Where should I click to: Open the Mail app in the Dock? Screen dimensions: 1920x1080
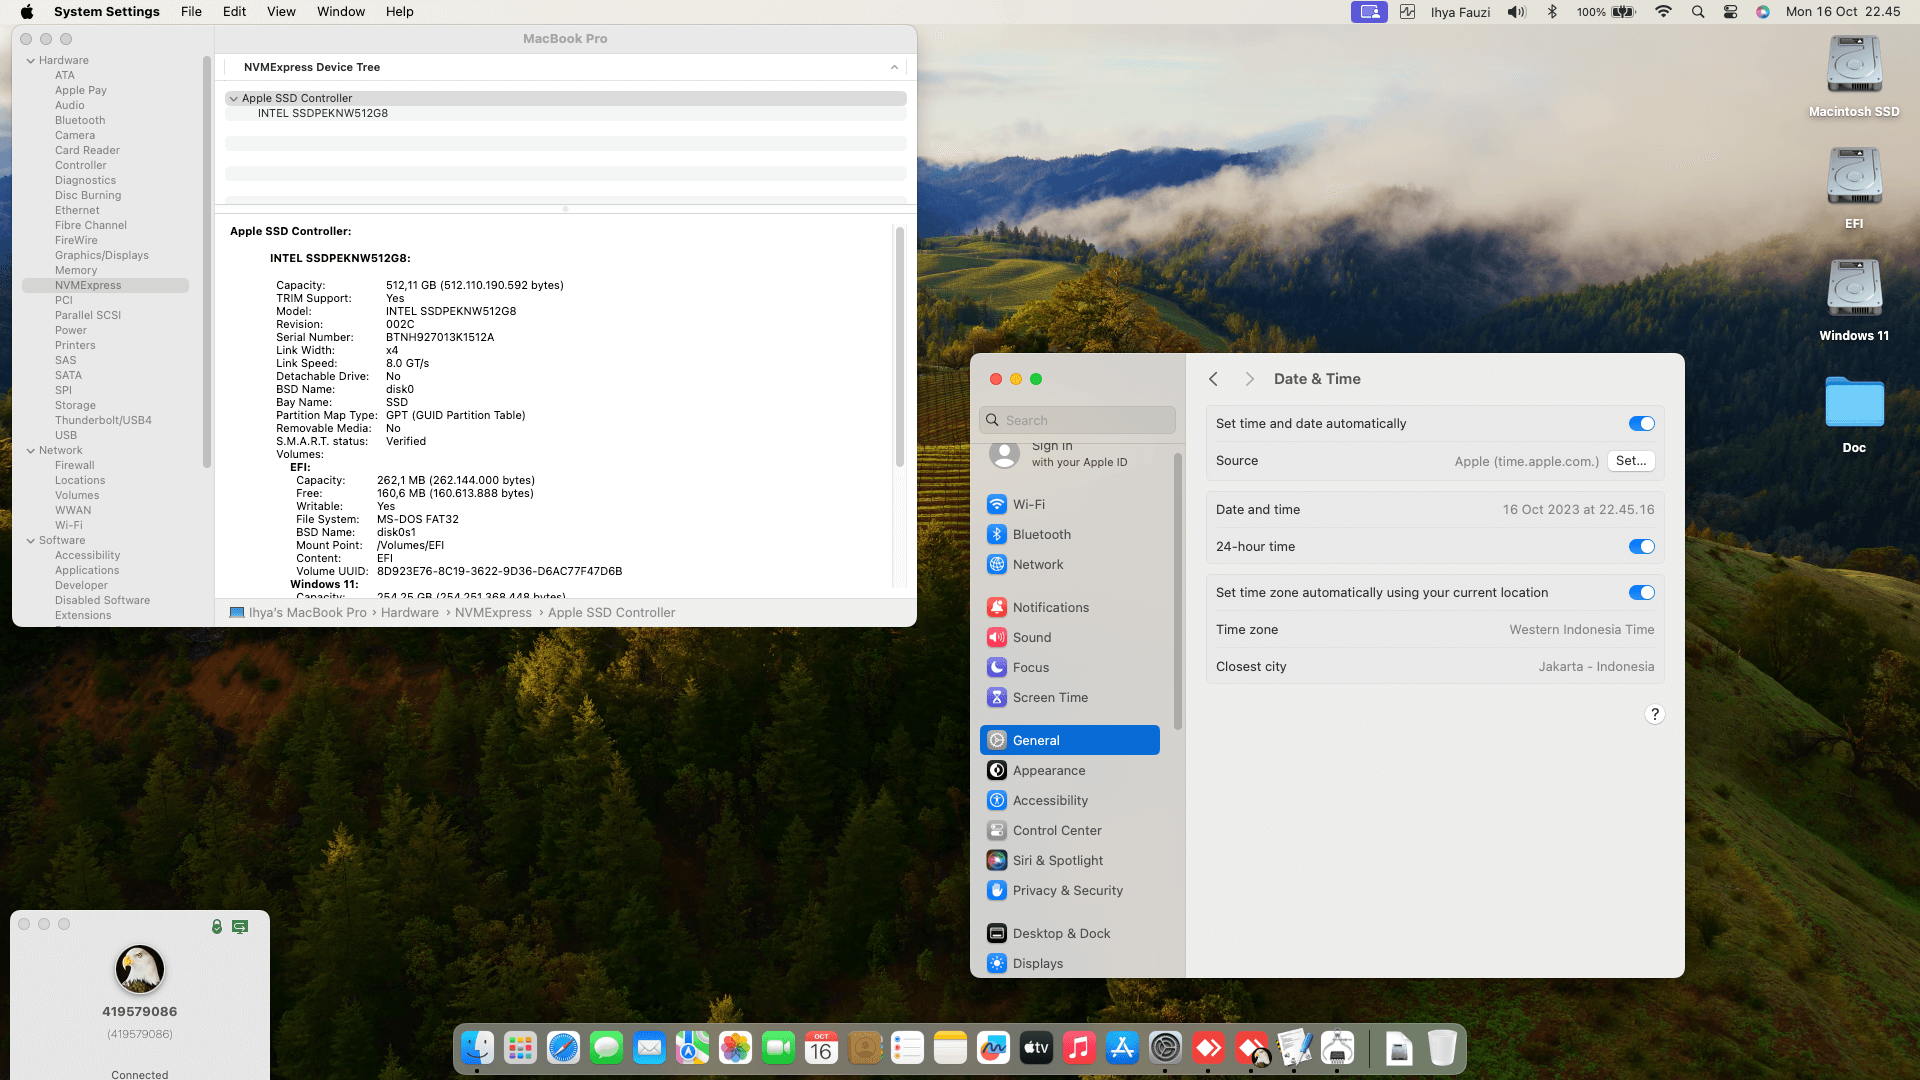[649, 1048]
